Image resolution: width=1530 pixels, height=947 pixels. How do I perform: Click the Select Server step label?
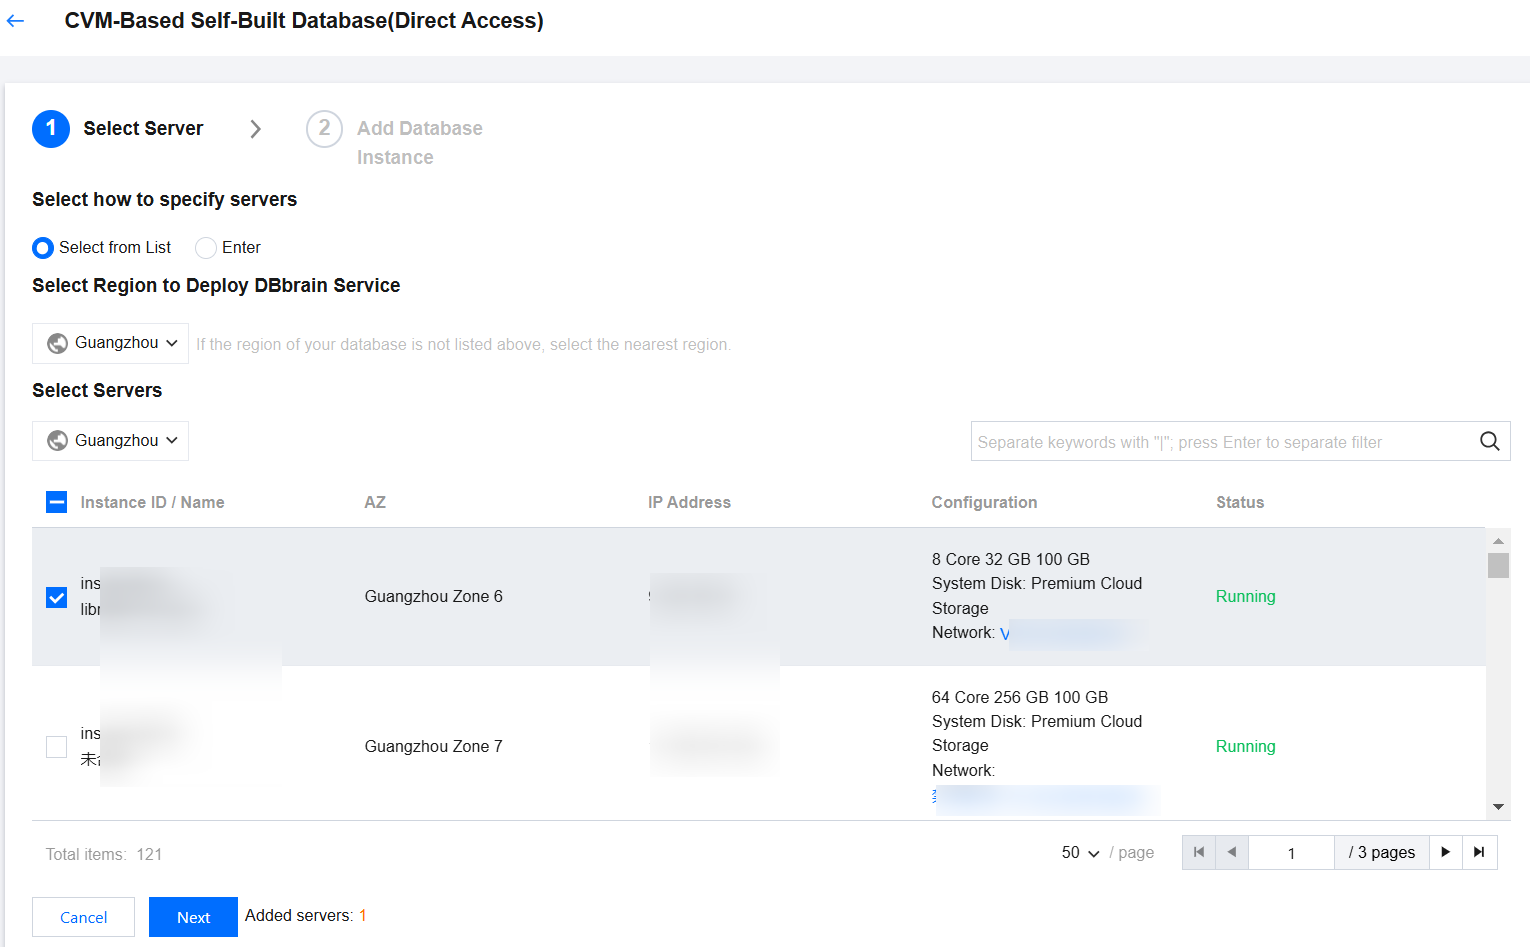[x=143, y=129]
